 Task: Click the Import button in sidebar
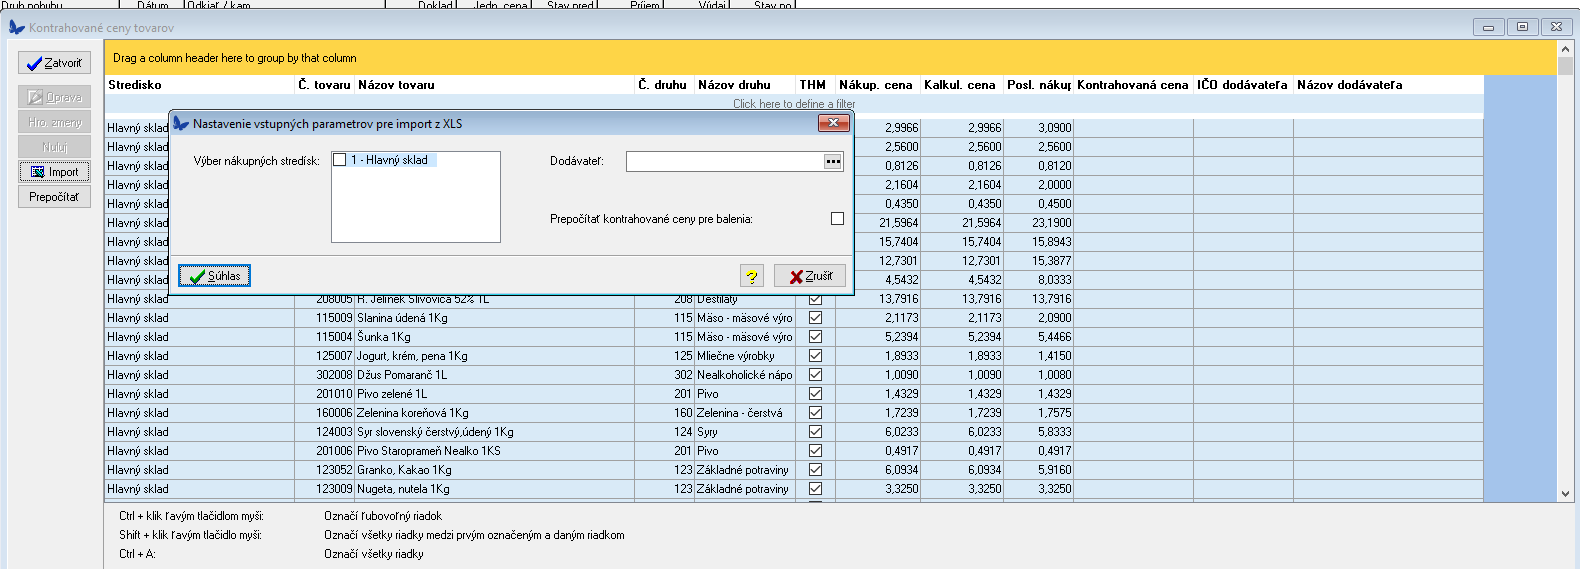pos(54,172)
